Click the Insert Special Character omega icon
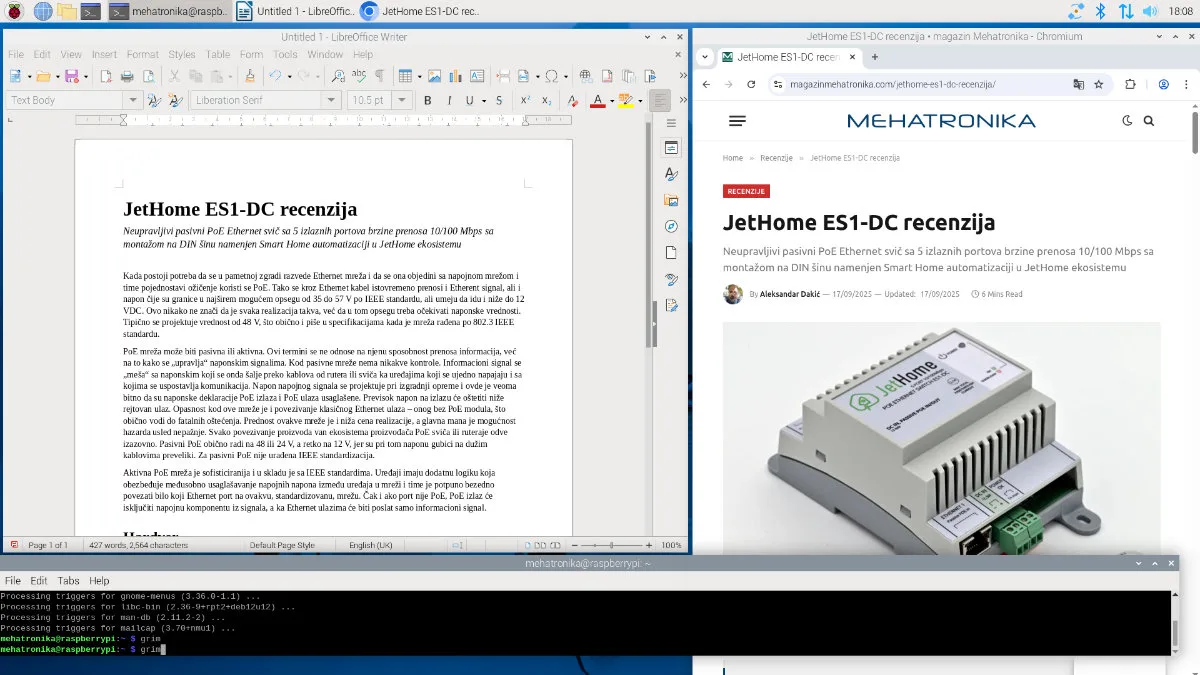 pyautogui.click(x=551, y=76)
